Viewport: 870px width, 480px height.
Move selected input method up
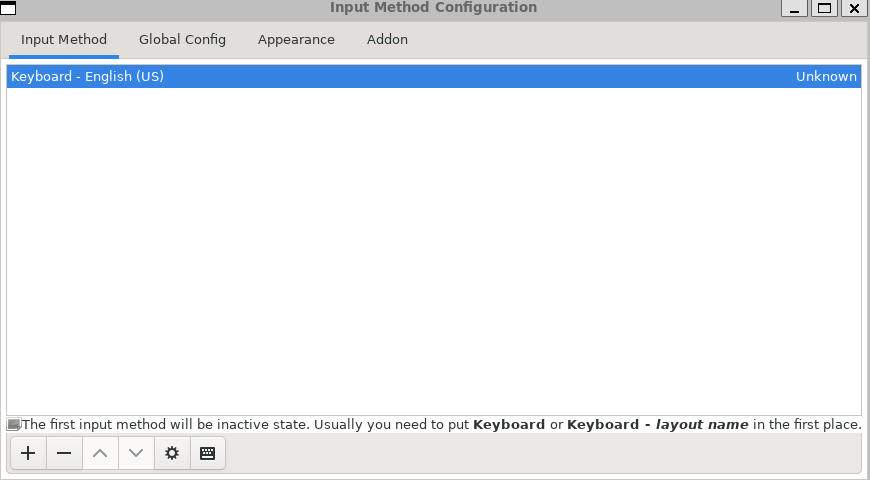pyautogui.click(x=100, y=453)
